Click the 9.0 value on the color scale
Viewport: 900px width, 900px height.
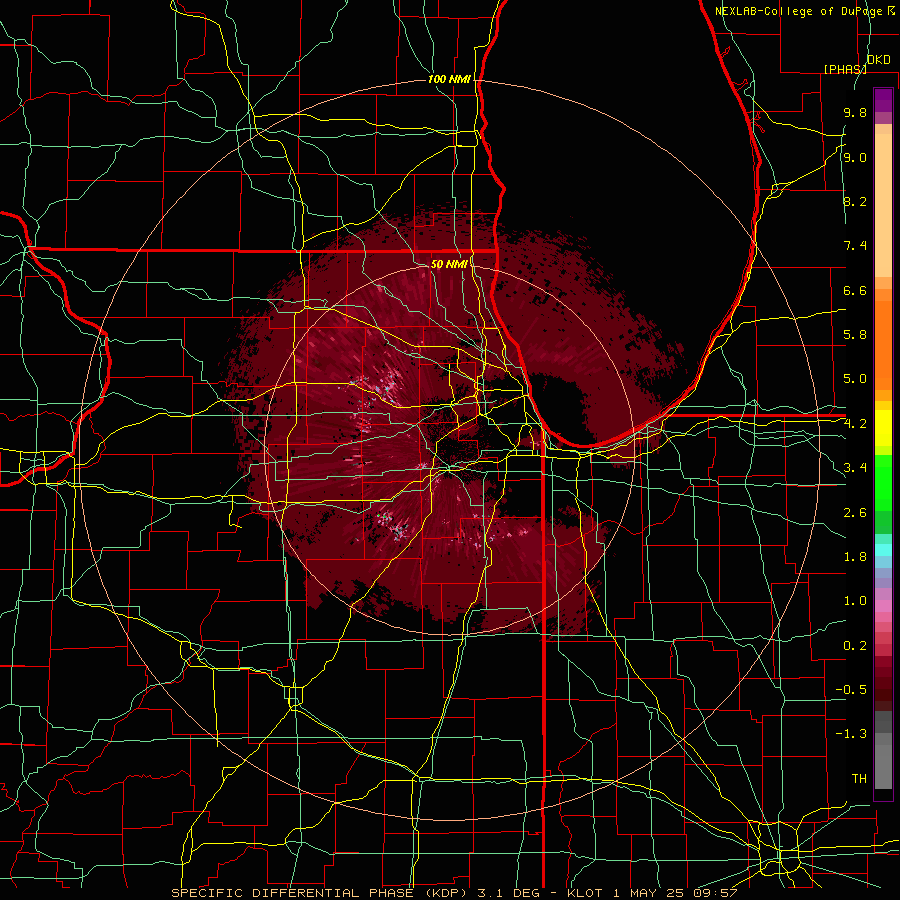point(855,158)
